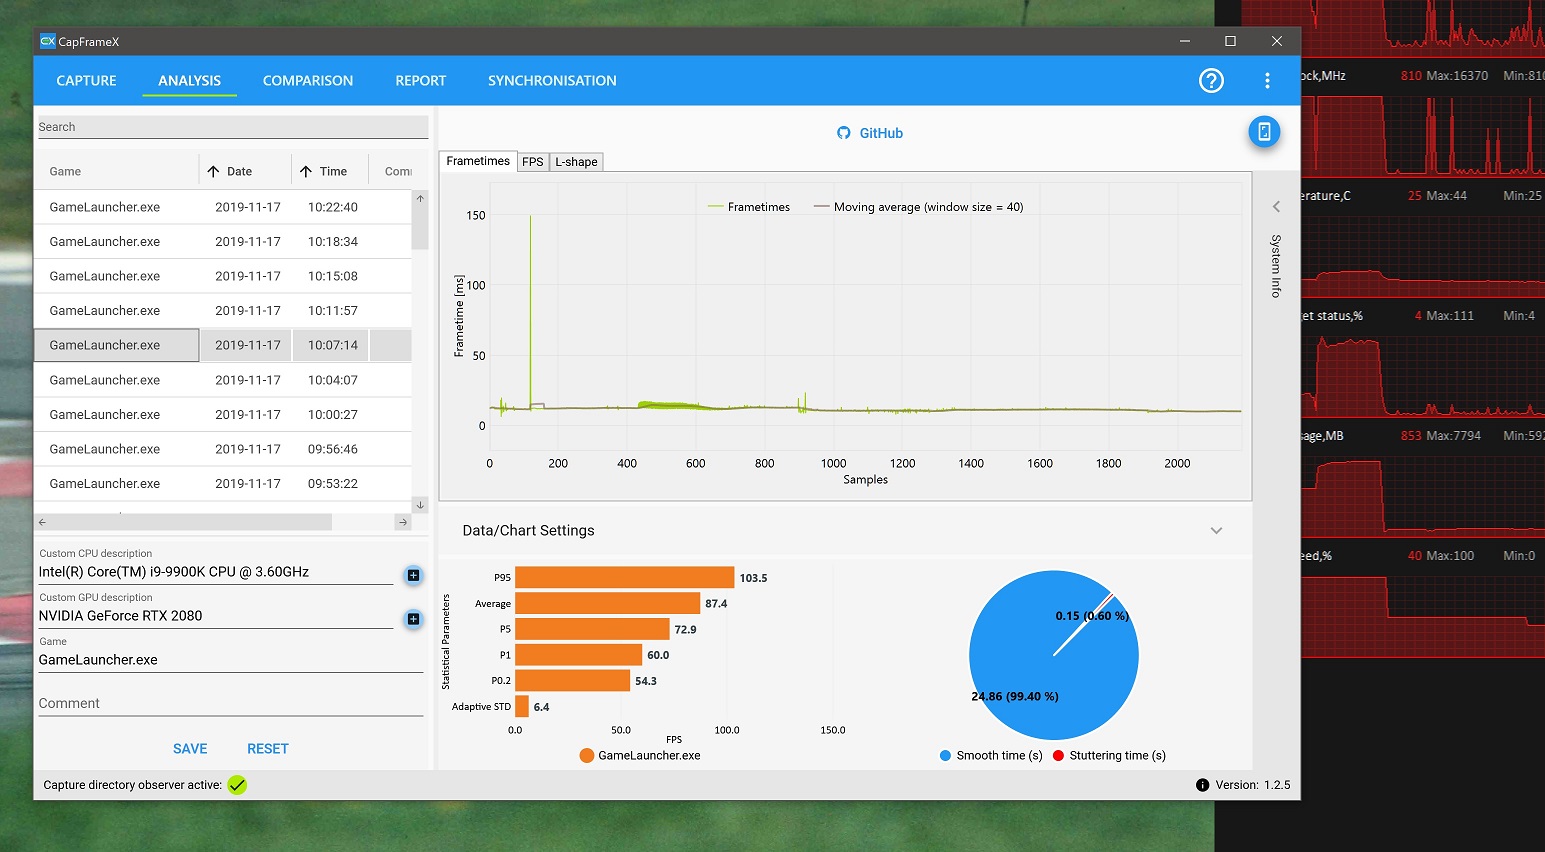Click the SAVE button

click(x=190, y=749)
